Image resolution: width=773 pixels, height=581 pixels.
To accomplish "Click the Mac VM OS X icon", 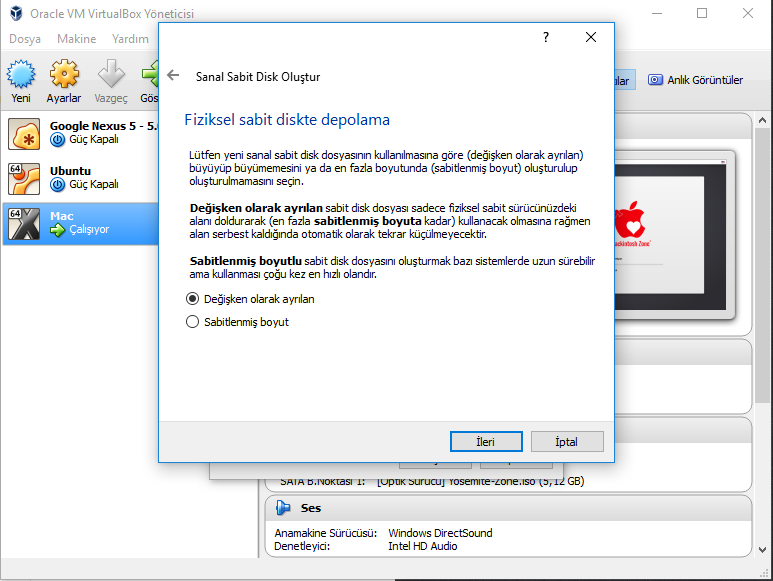I will click(24, 224).
